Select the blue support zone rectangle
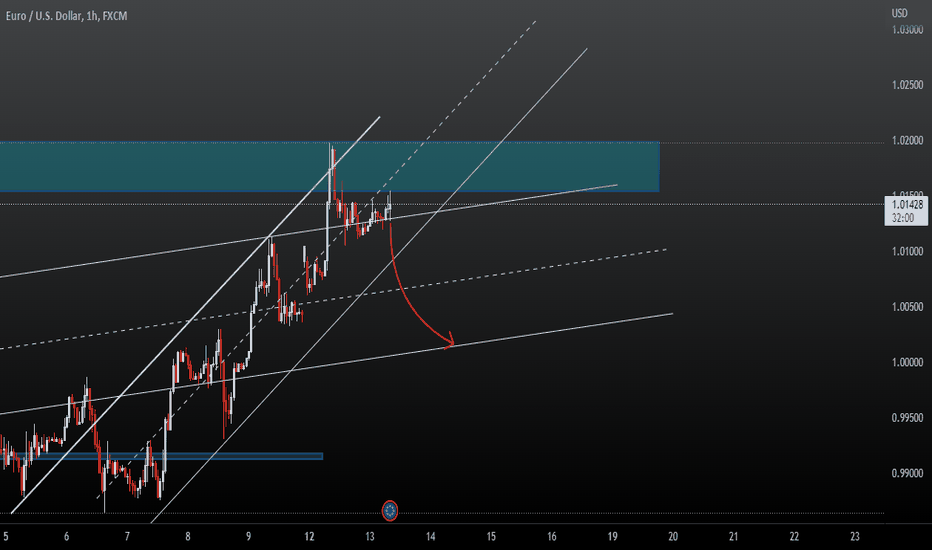The width and height of the screenshot is (932, 550). (x=161, y=456)
